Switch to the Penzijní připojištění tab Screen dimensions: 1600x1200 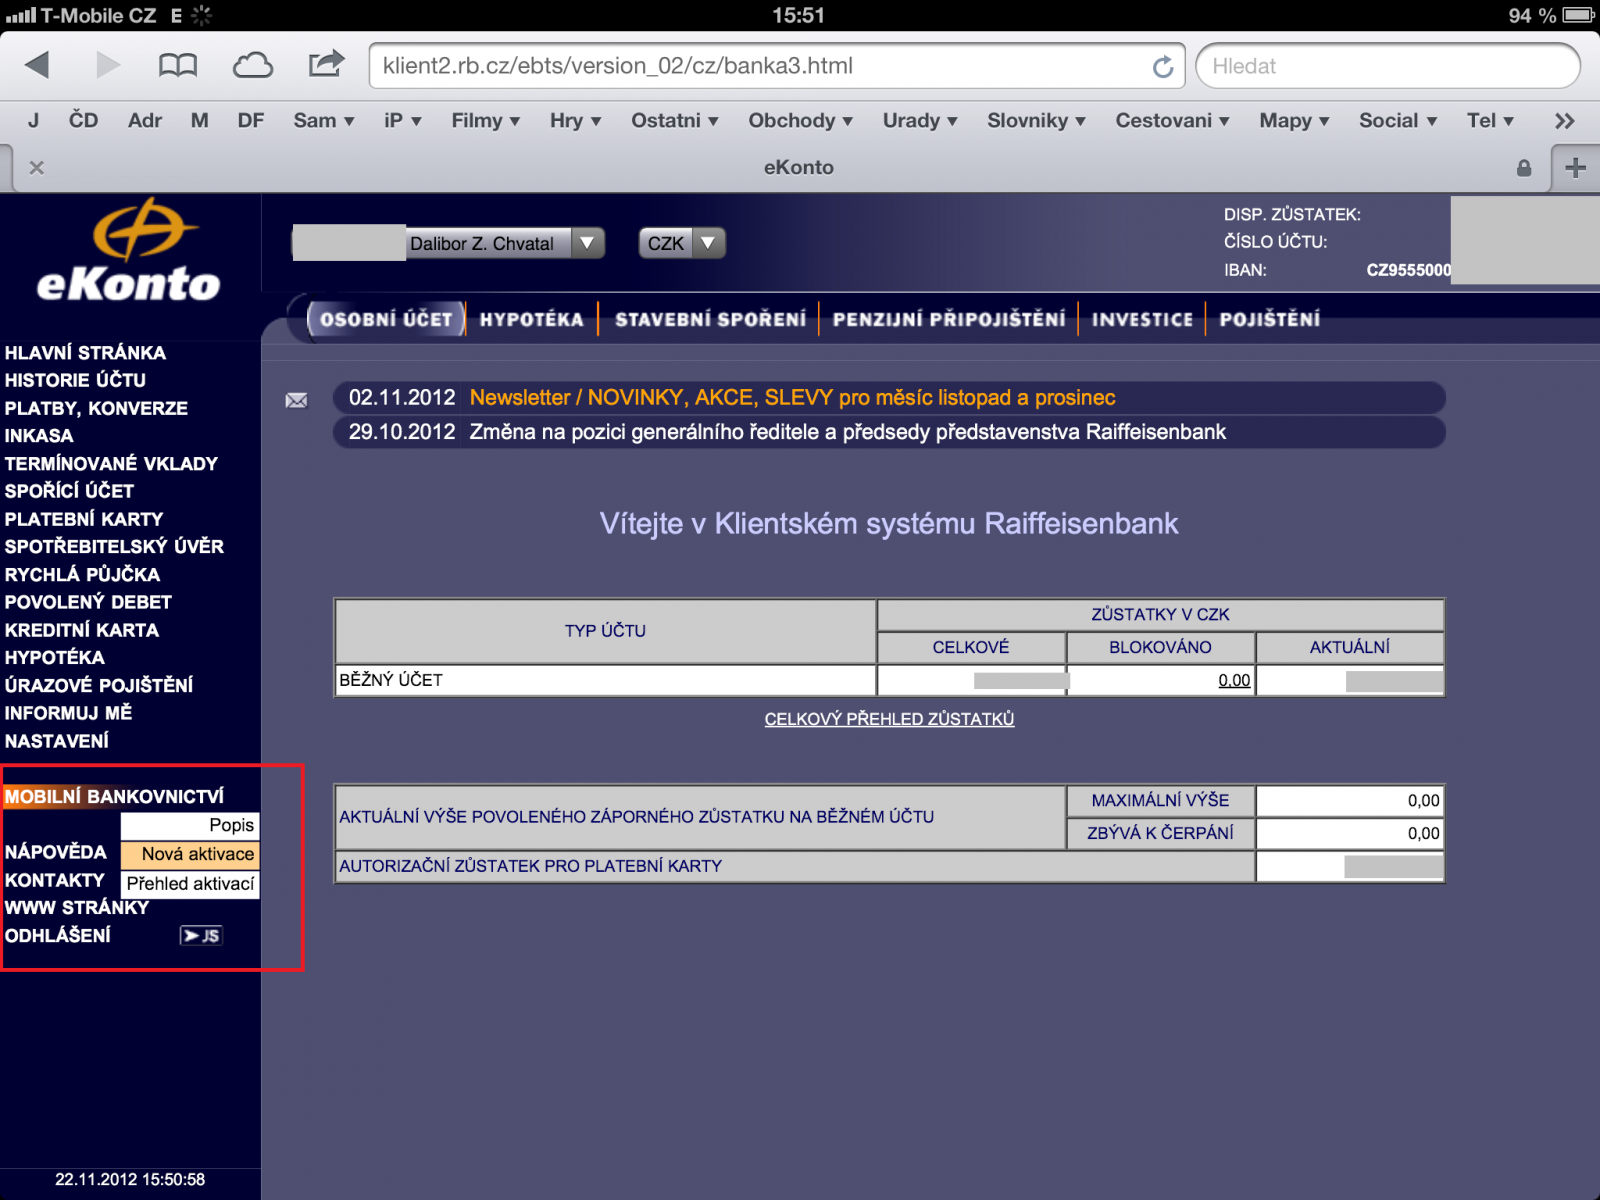(949, 319)
